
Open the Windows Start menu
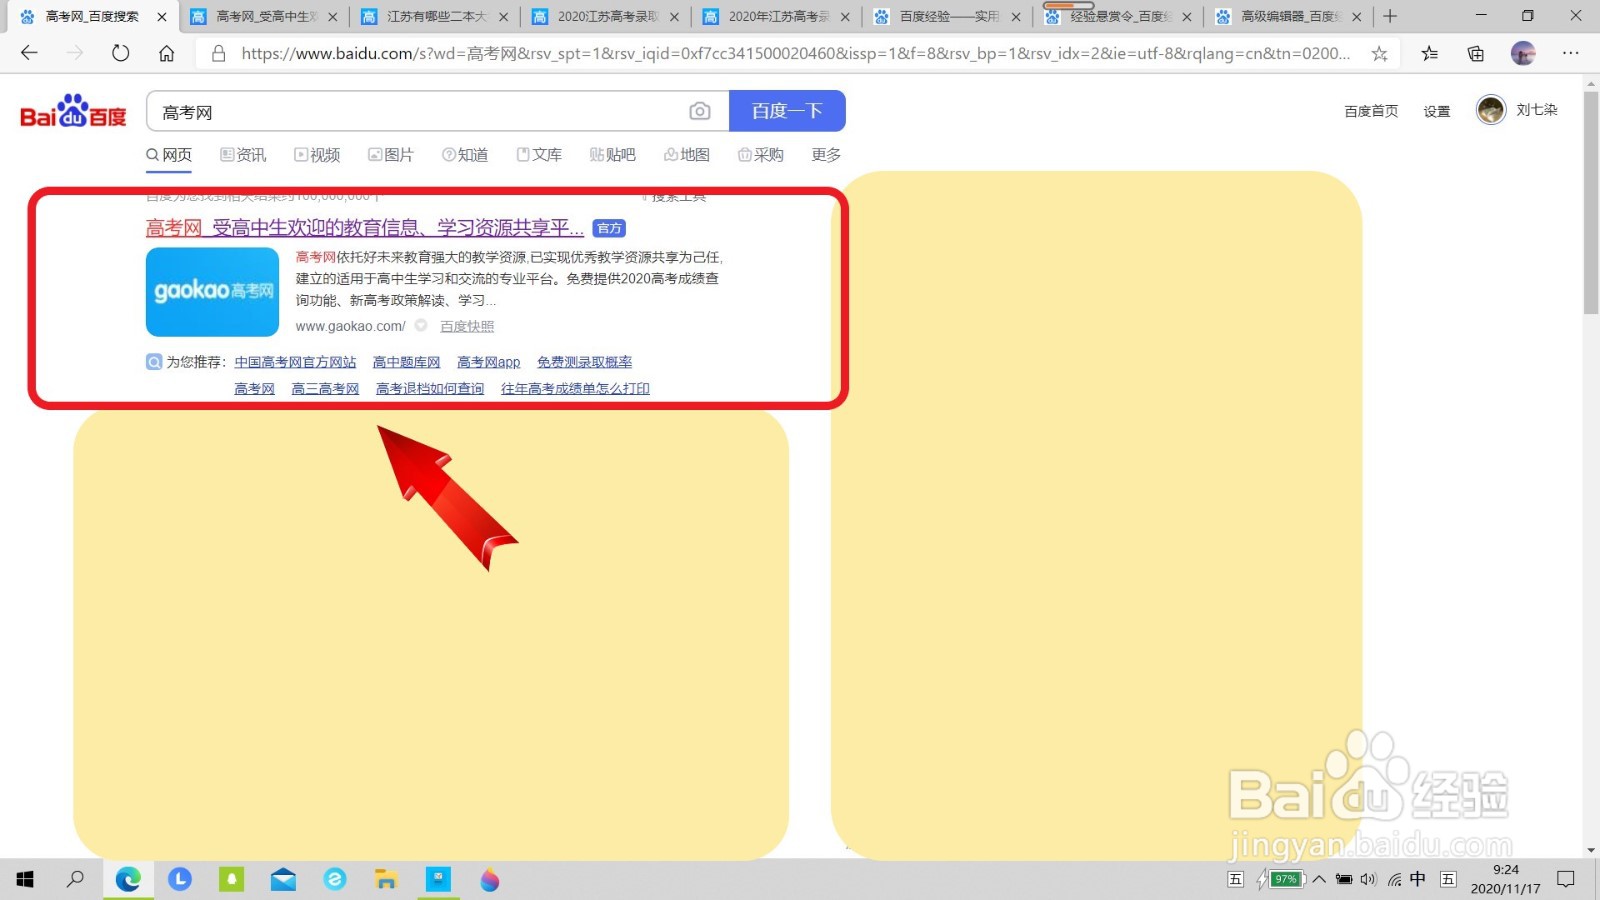pos(25,880)
